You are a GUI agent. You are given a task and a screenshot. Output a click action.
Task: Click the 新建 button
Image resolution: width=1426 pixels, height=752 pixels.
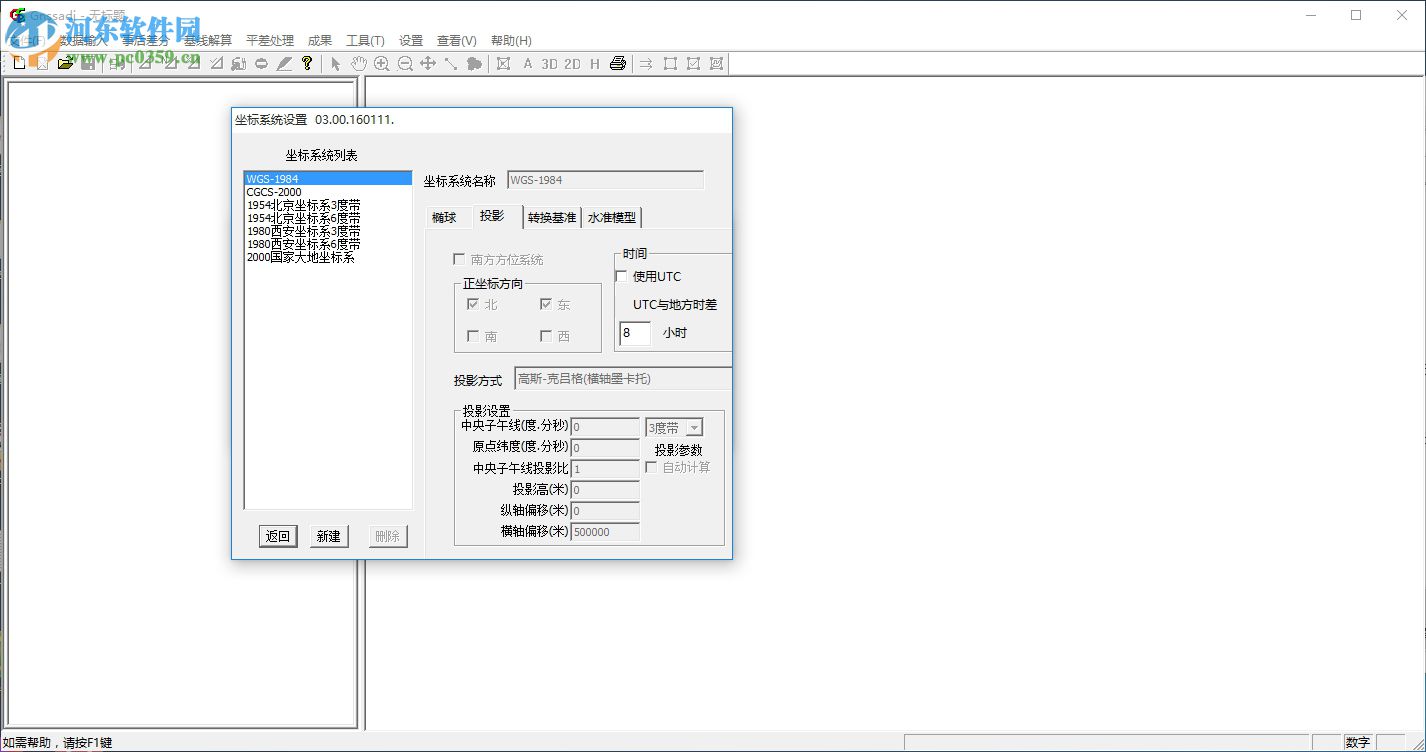(x=329, y=536)
